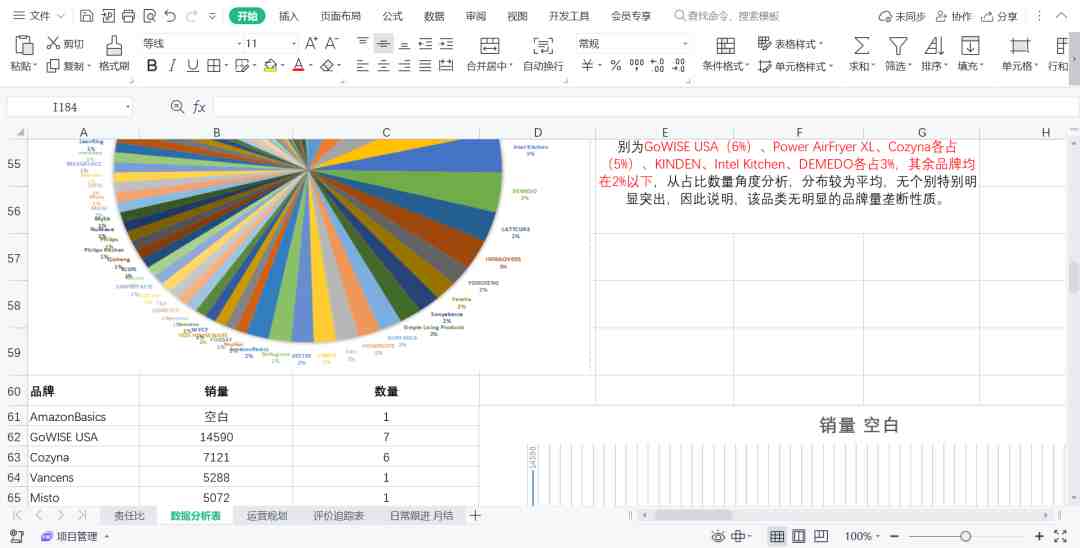Open Print Preview from quick access toolbar
The height and width of the screenshot is (548, 1080).
click(149, 16)
